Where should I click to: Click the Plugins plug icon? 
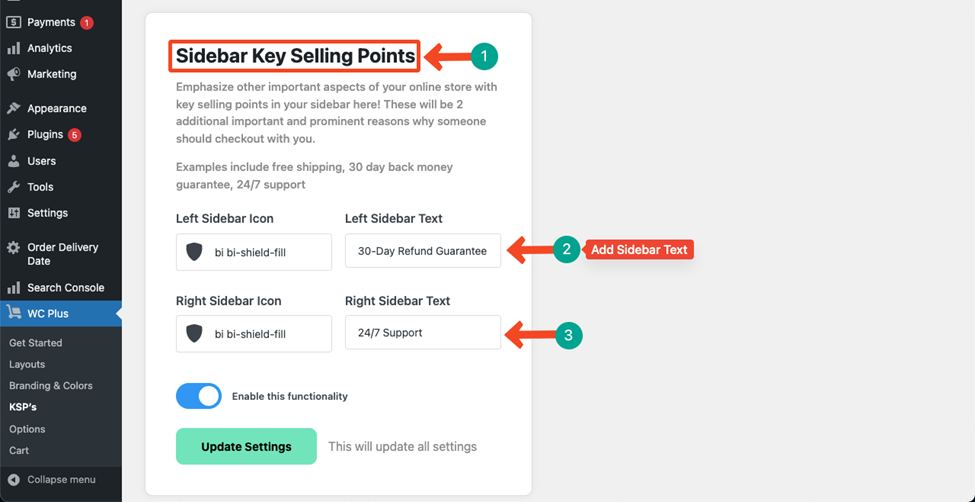coord(14,134)
